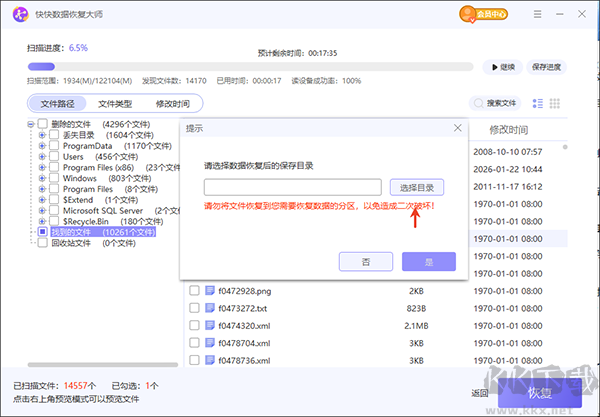Viewport: 600px width, 417px height.
Task: Expand the Windows tree node
Action: (x=42, y=178)
